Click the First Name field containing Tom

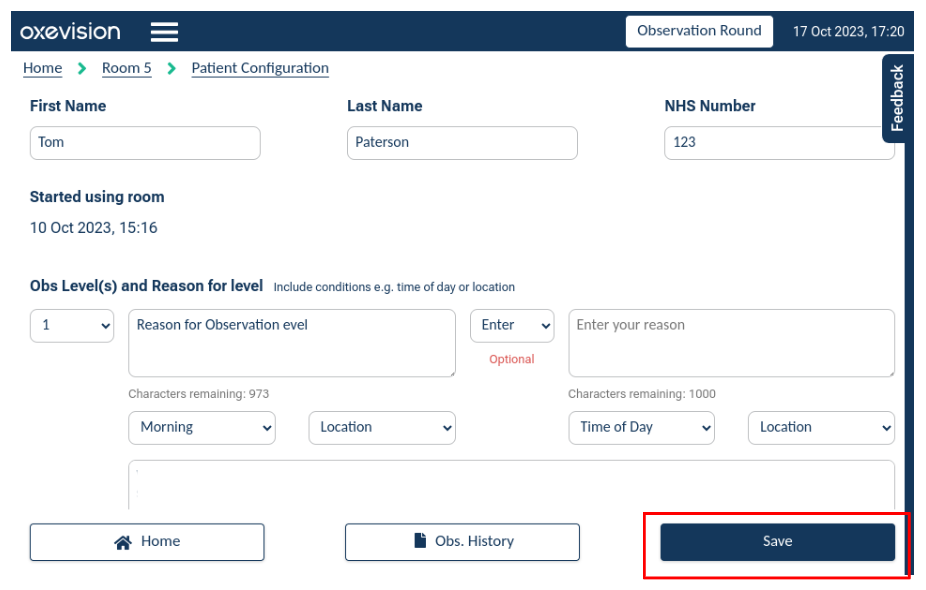[x=144, y=142]
